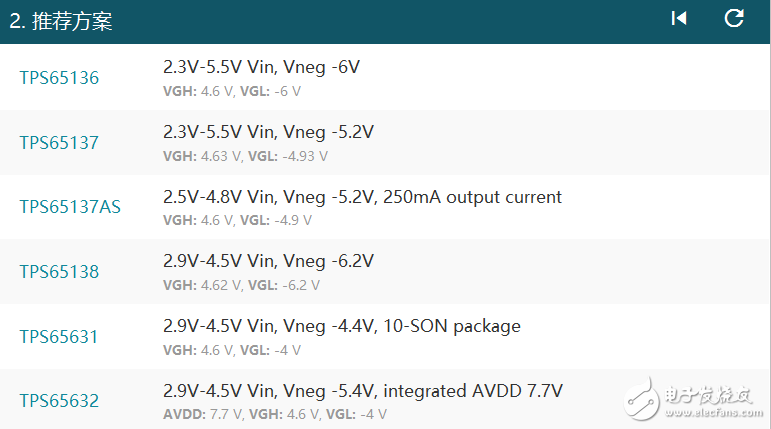Click the skip-to-first-step icon in header

pyautogui.click(x=679, y=19)
